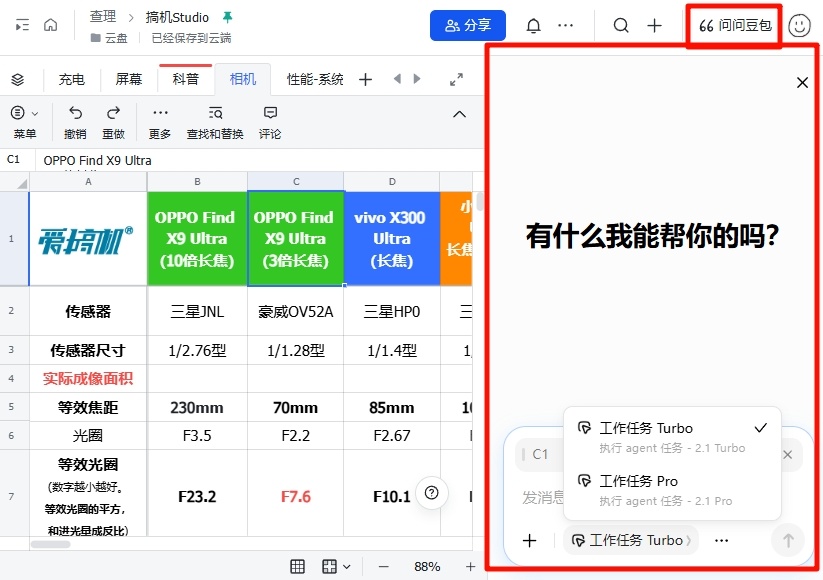Open notifications bell

click(x=533, y=25)
